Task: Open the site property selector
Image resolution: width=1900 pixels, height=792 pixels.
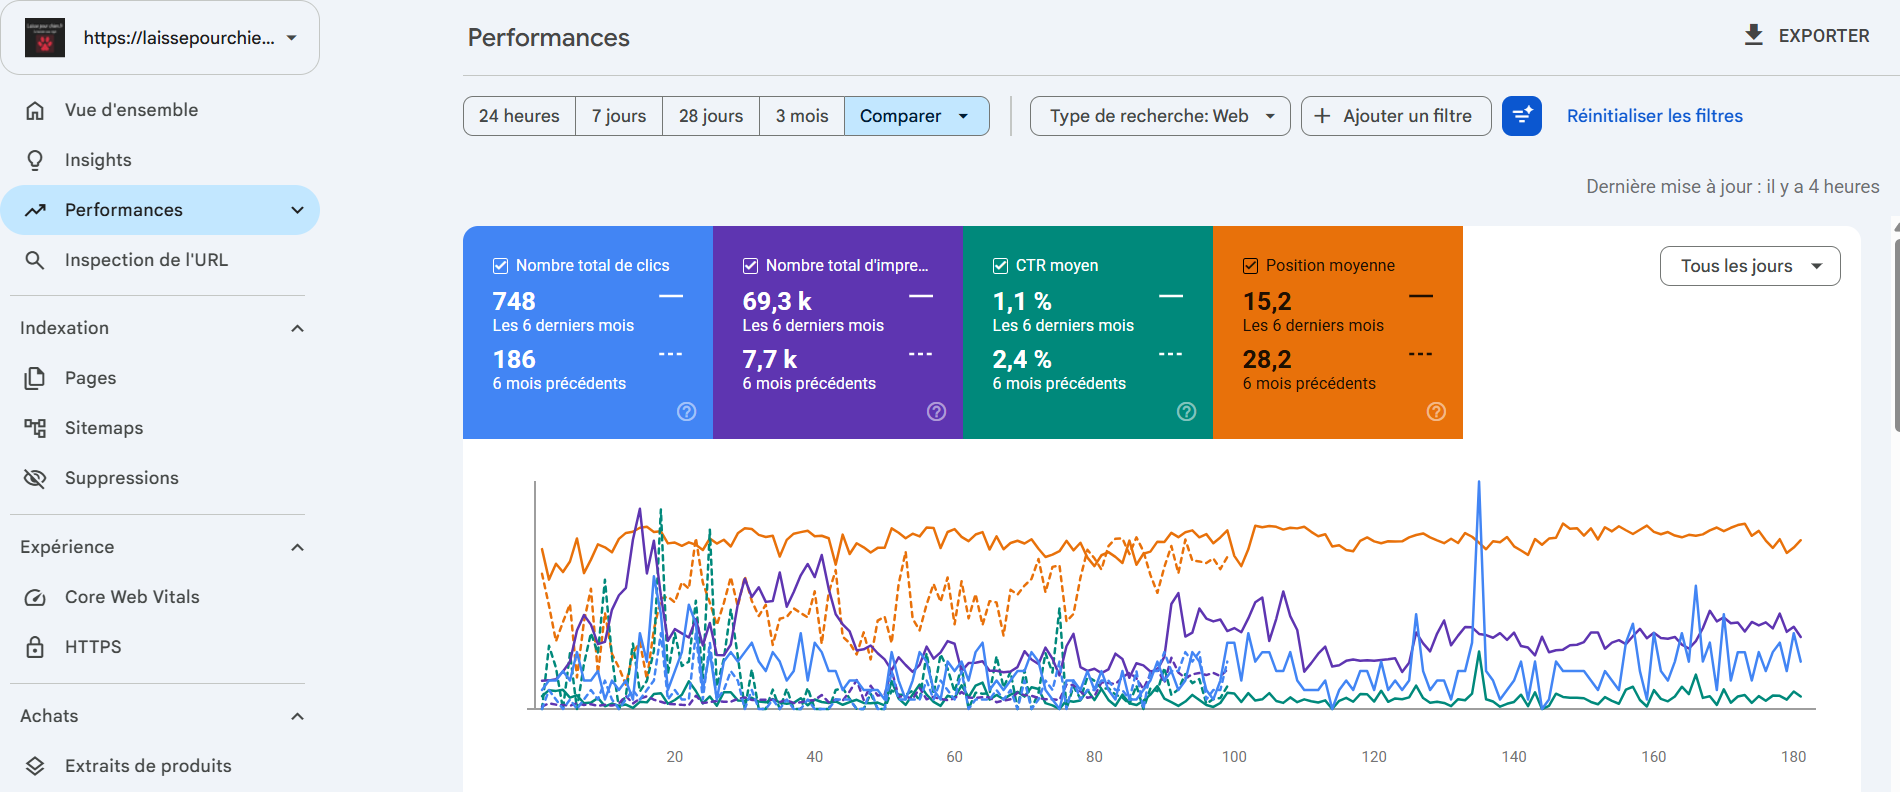Action: pos(160,38)
